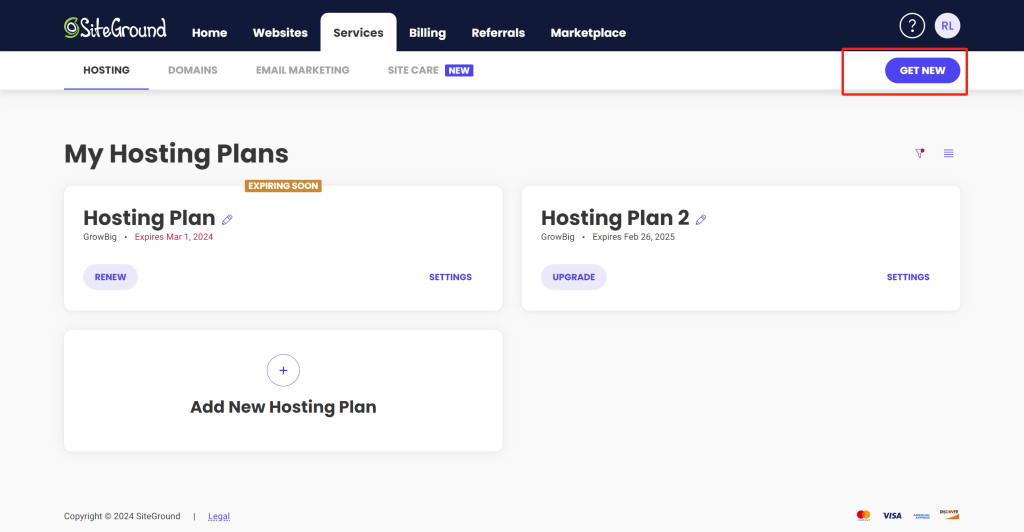Click the Discover card icon in footer
Viewport: 1024px width, 532px height.
(950, 514)
